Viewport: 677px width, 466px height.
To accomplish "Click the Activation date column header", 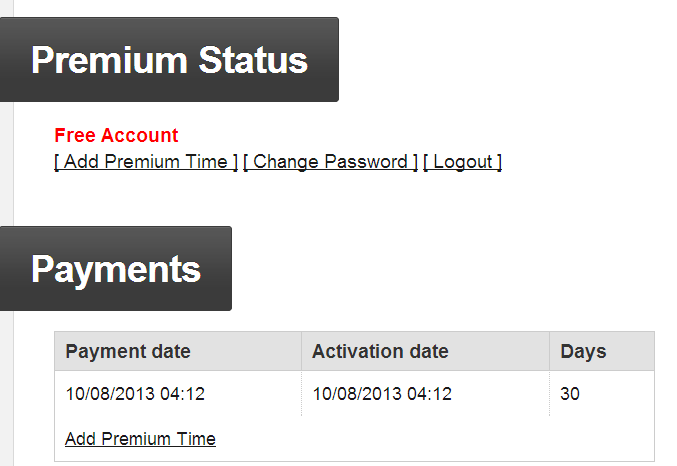I will [x=380, y=352].
